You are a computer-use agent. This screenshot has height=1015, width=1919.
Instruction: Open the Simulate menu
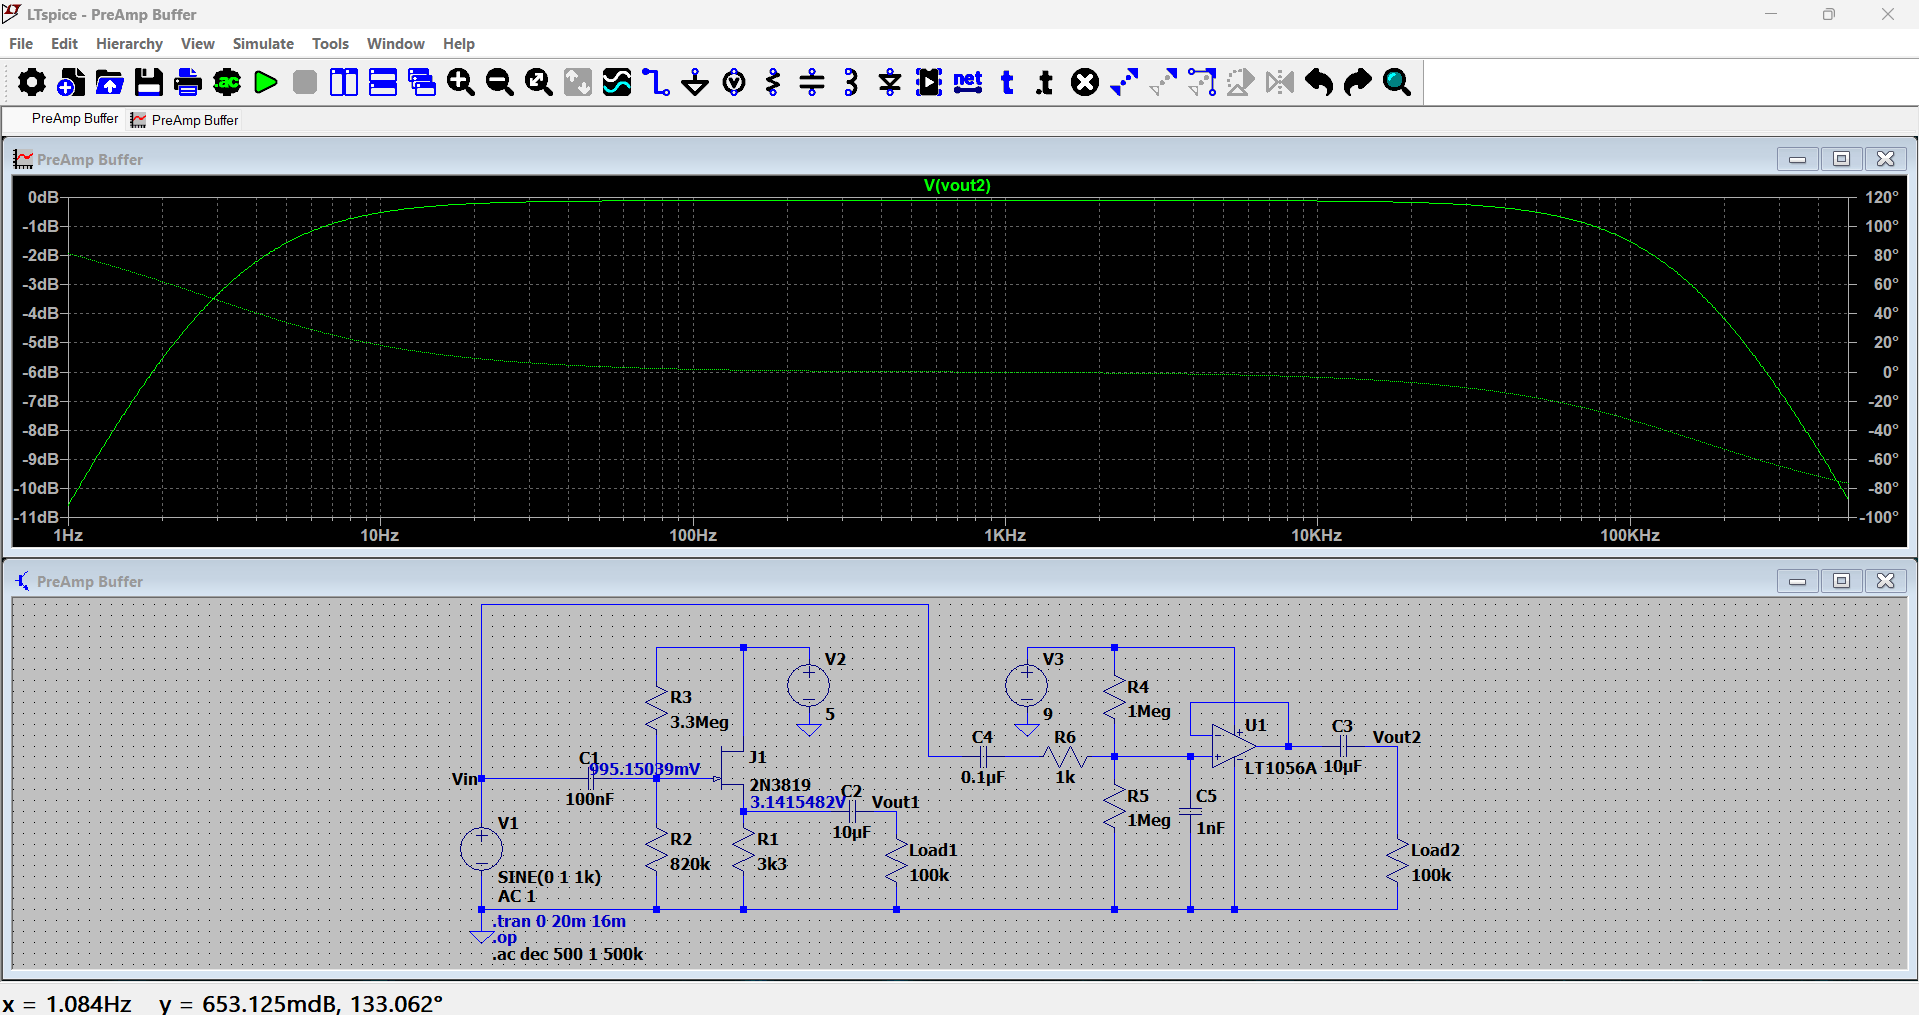[263, 44]
